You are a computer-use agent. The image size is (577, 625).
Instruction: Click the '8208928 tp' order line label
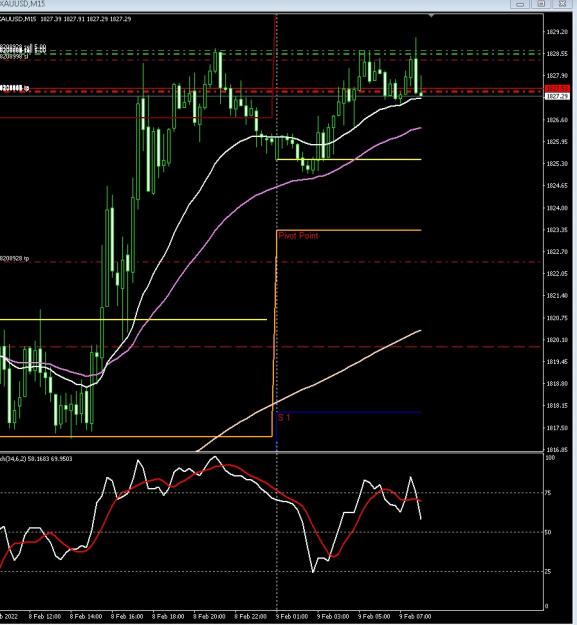point(15,258)
